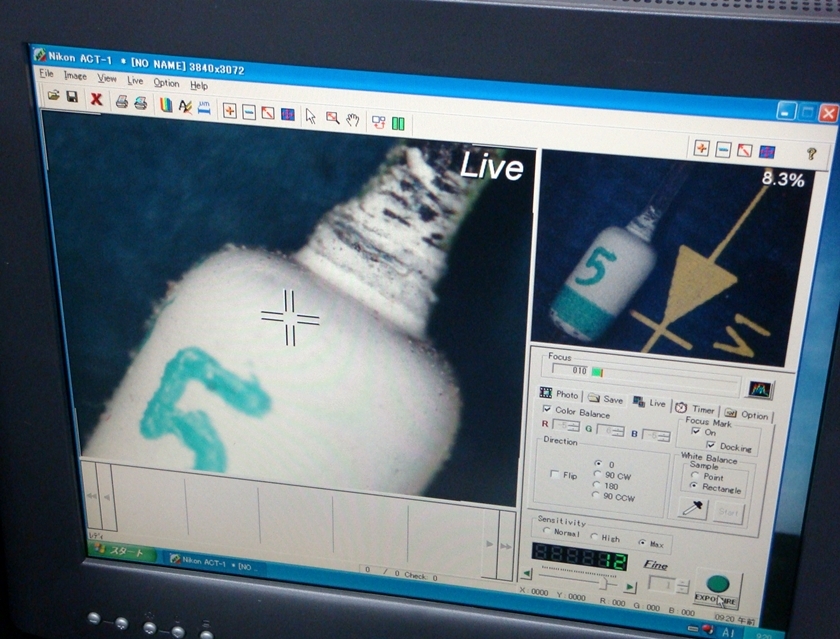Click the stepper next to Fine label
The width and height of the screenshot is (840, 639).
tap(669, 585)
